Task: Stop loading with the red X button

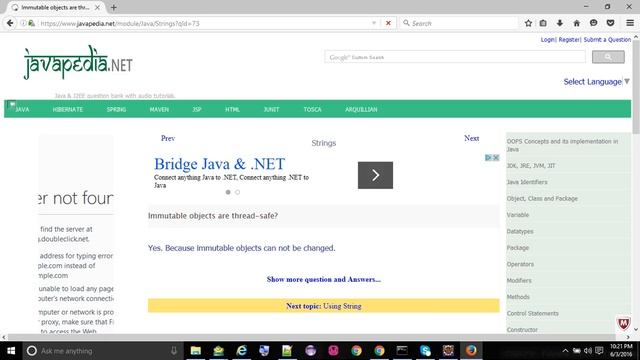Action: [x=388, y=23]
